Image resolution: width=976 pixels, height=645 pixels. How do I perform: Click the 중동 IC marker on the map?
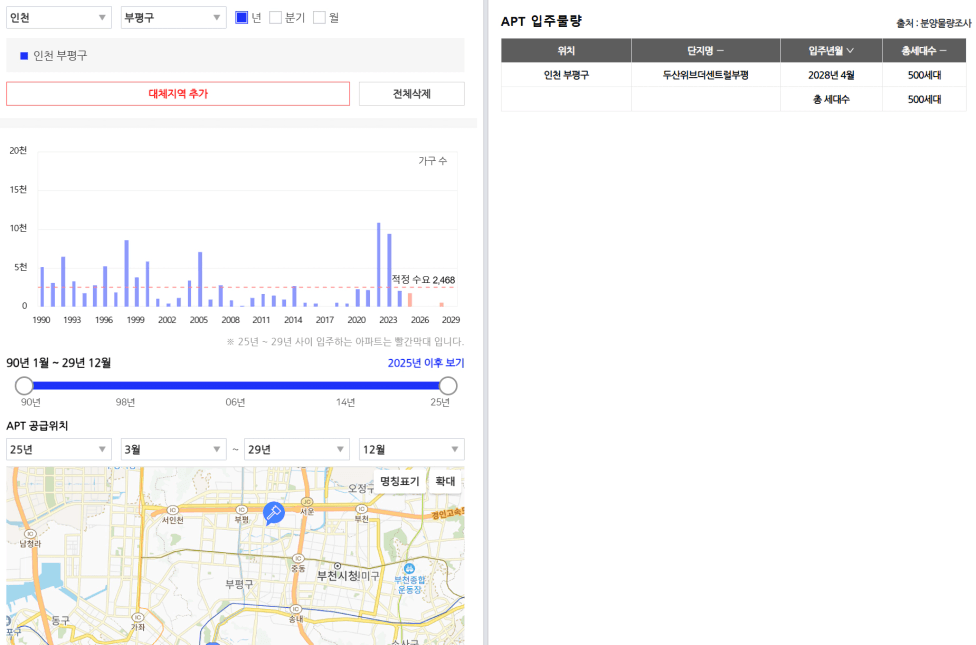298,558
